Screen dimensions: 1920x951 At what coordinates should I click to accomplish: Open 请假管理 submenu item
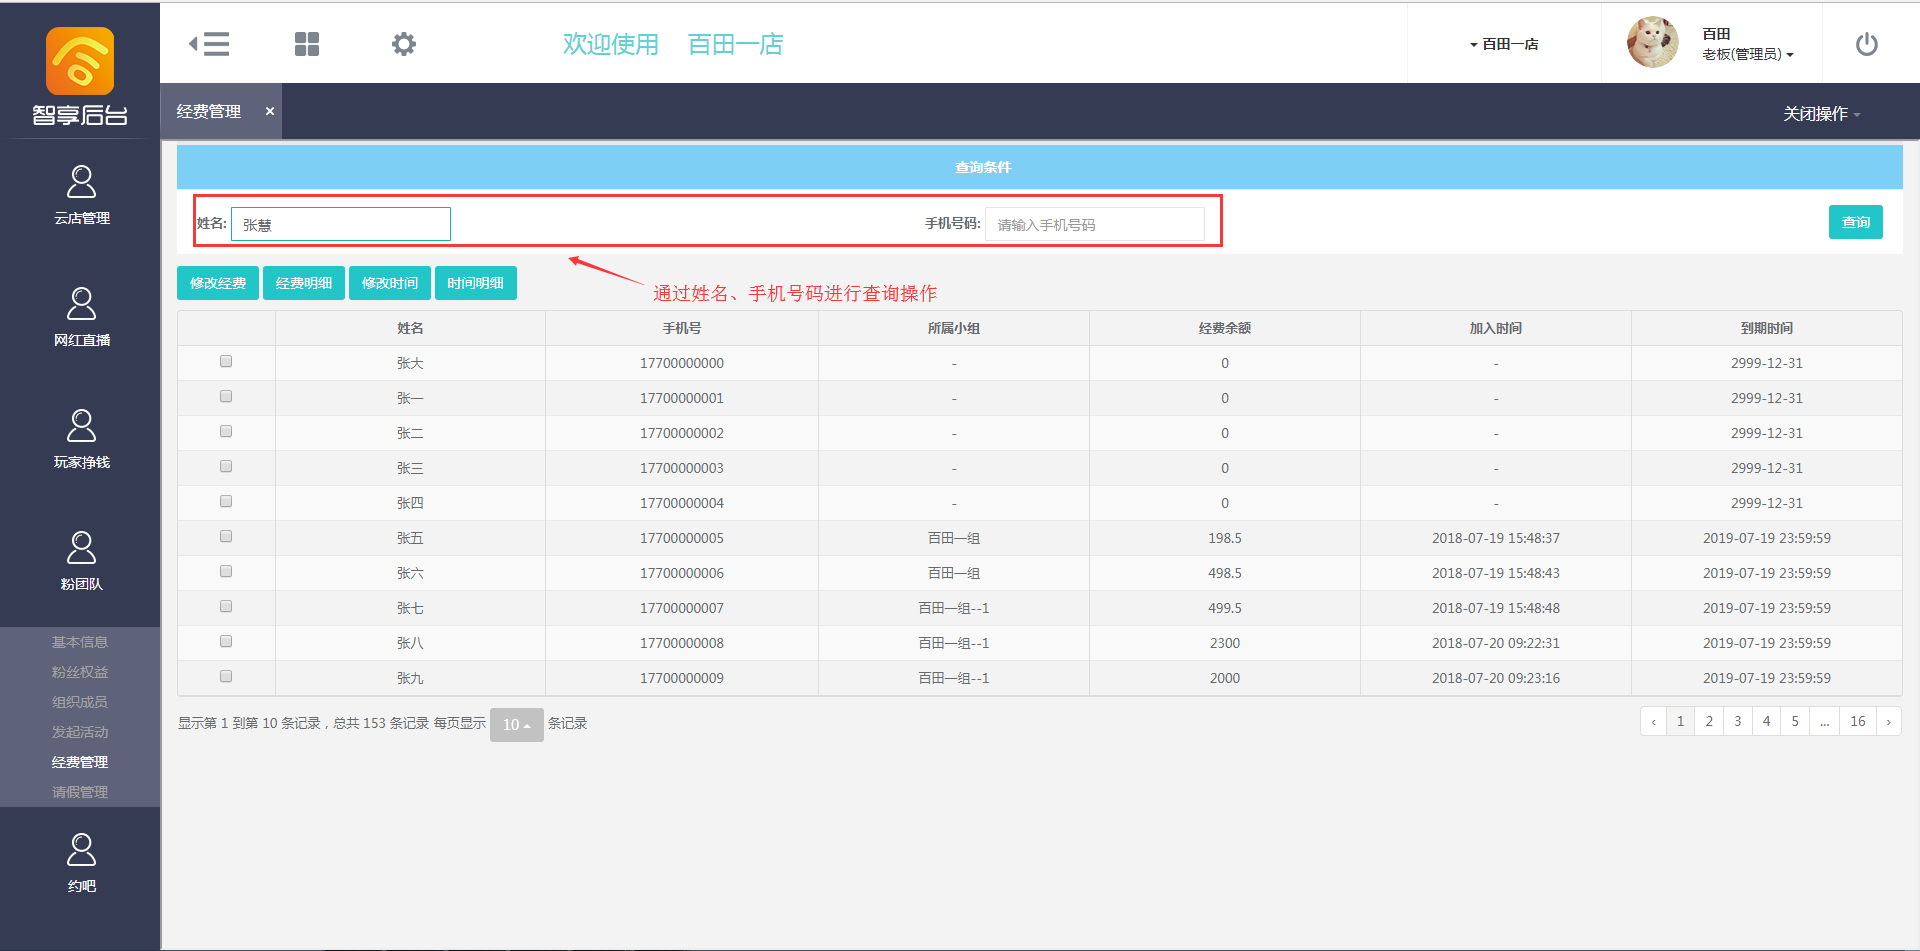click(80, 792)
